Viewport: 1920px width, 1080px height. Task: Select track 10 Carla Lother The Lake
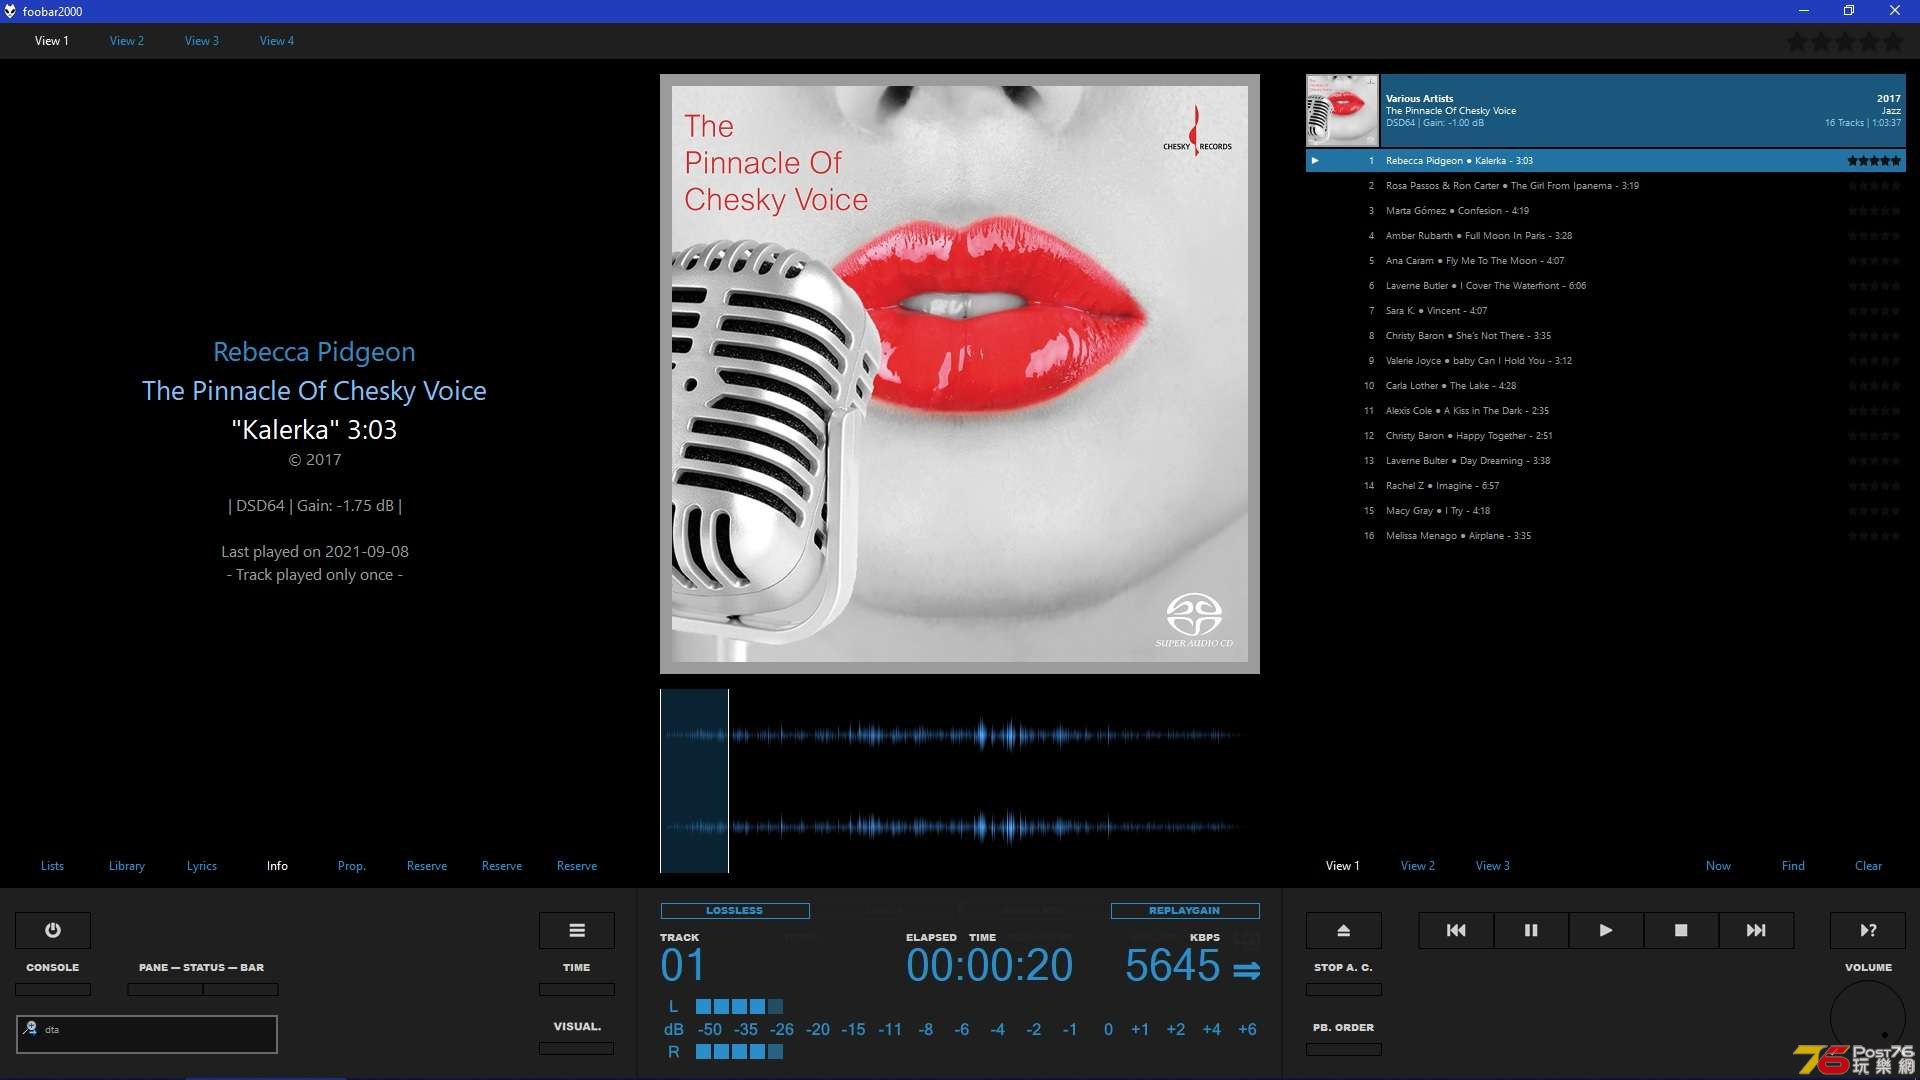pos(1605,386)
